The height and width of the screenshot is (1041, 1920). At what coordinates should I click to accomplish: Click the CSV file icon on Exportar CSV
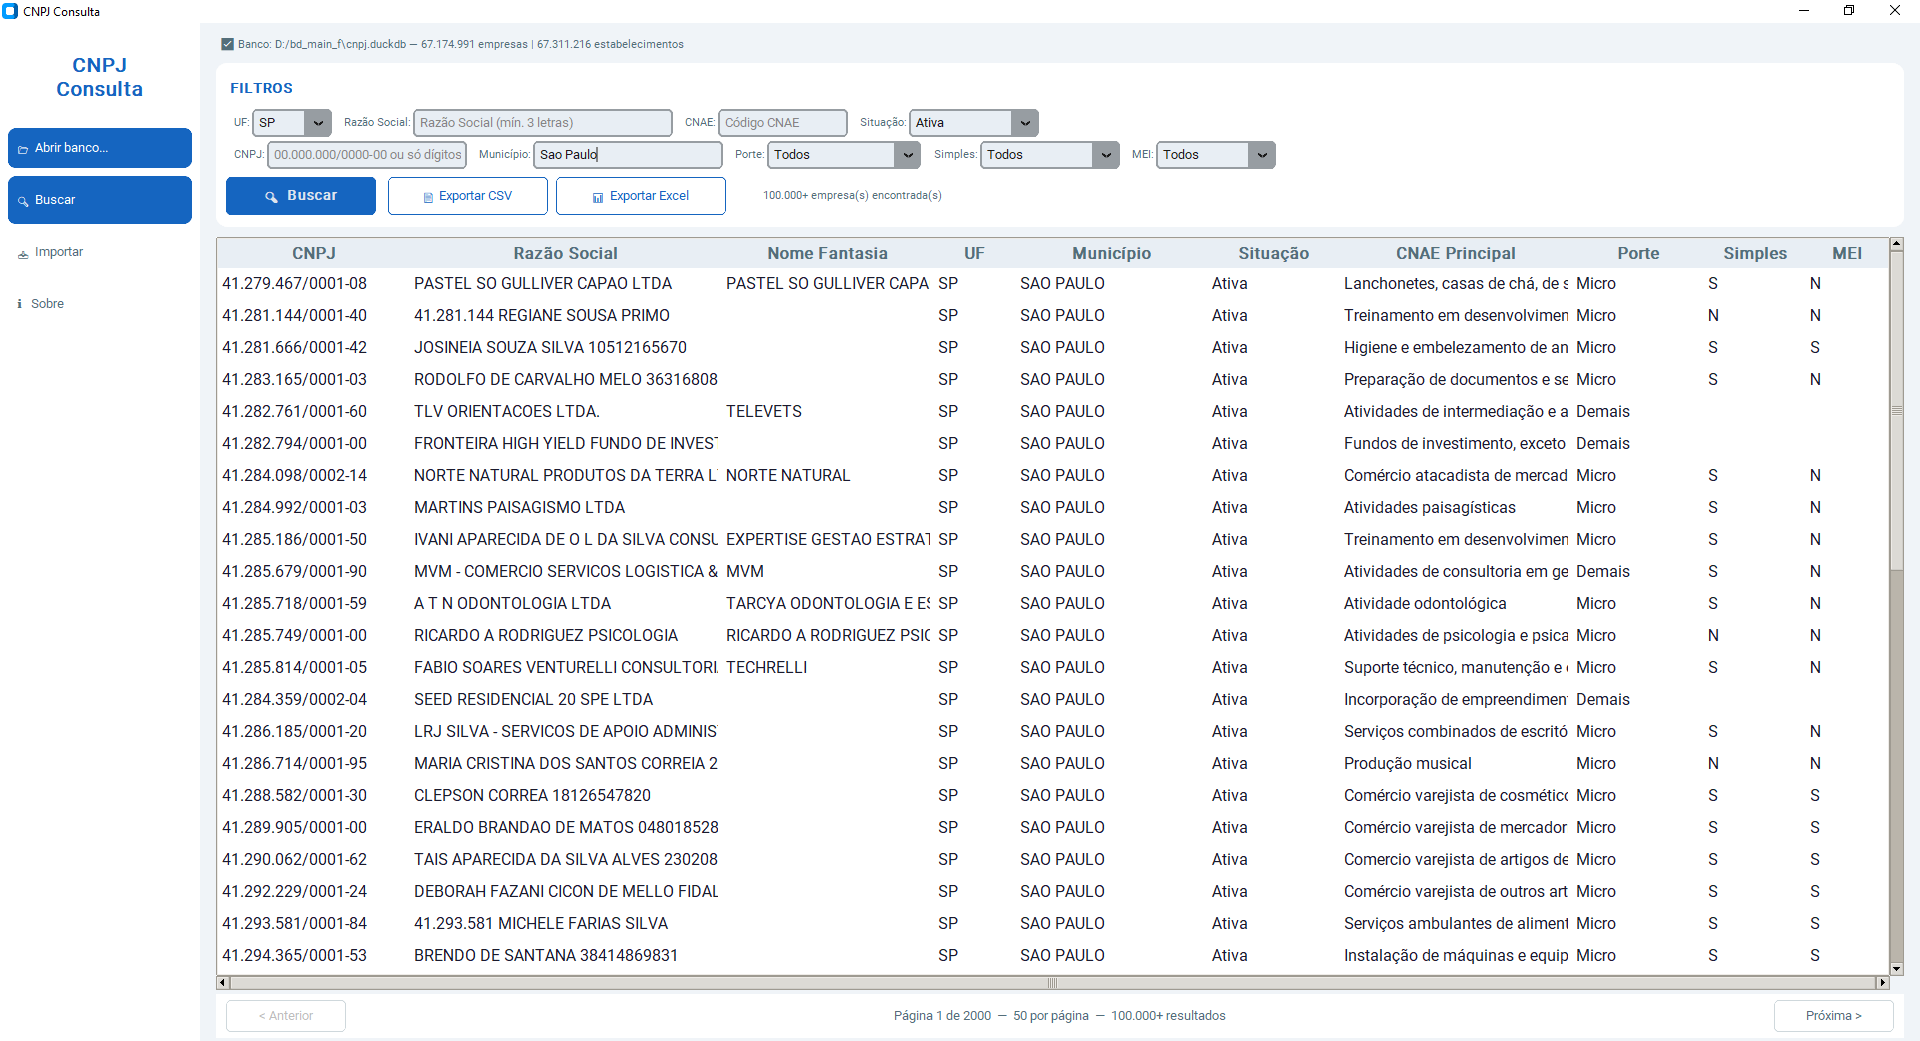[428, 197]
